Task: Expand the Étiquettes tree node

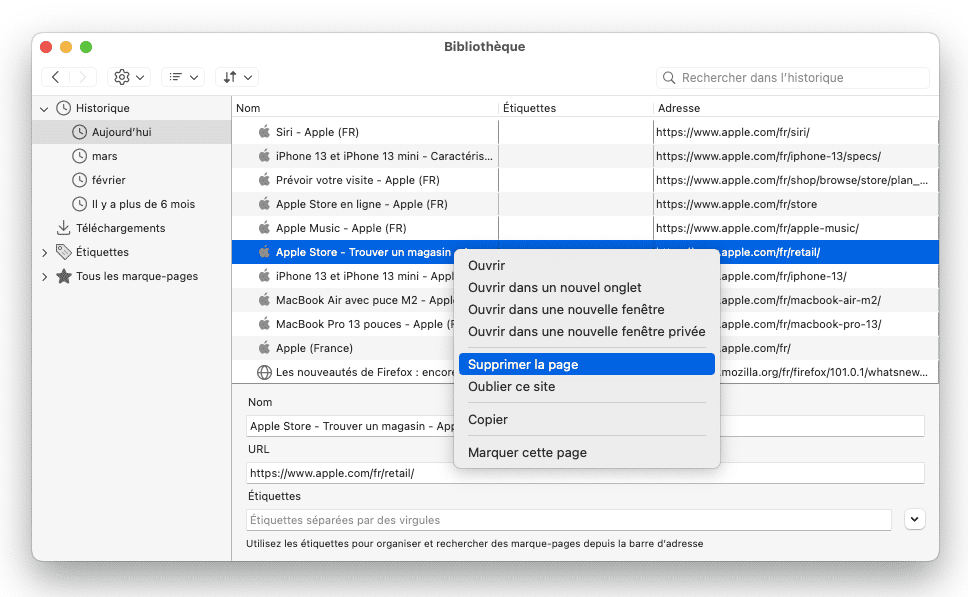Action: click(44, 253)
